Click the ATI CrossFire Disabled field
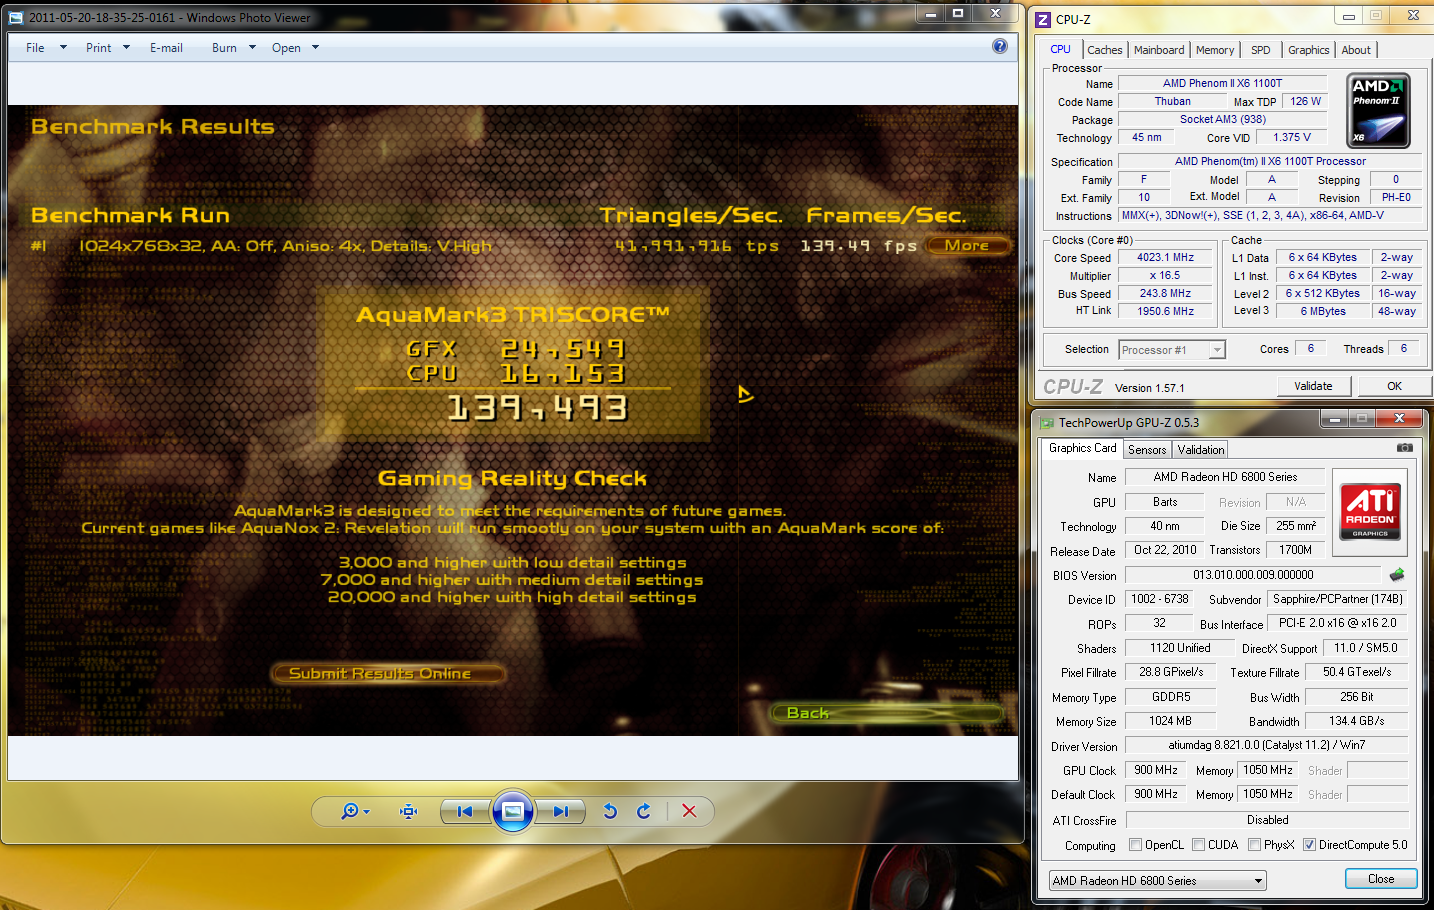 1267,820
